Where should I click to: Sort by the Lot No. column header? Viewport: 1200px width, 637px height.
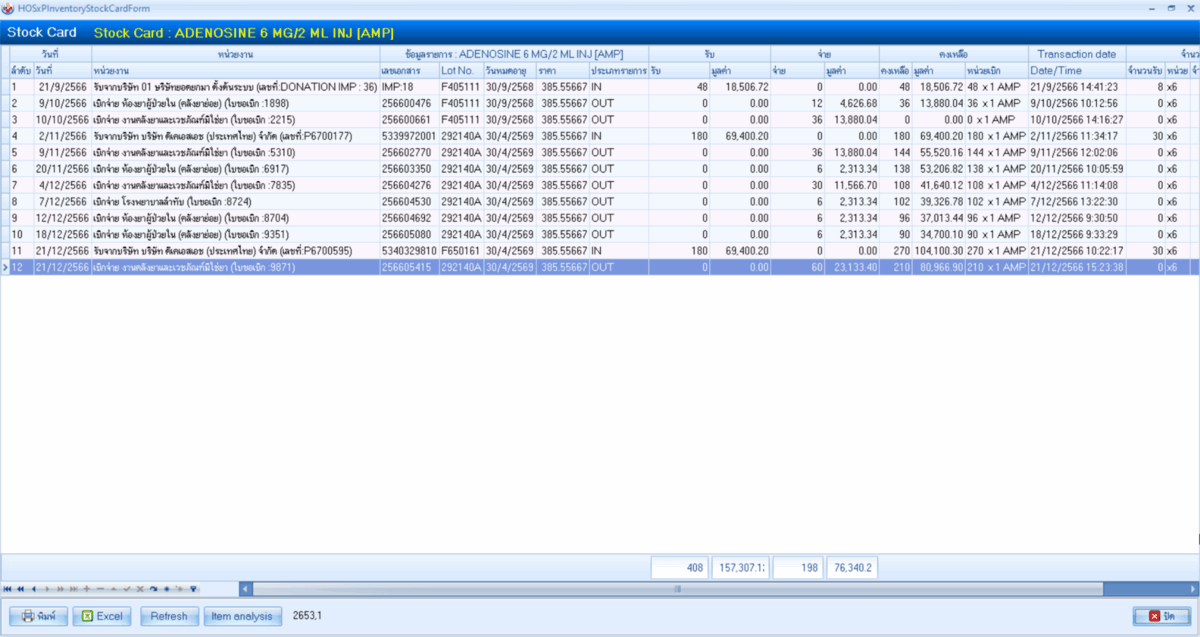tap(459, 71)
